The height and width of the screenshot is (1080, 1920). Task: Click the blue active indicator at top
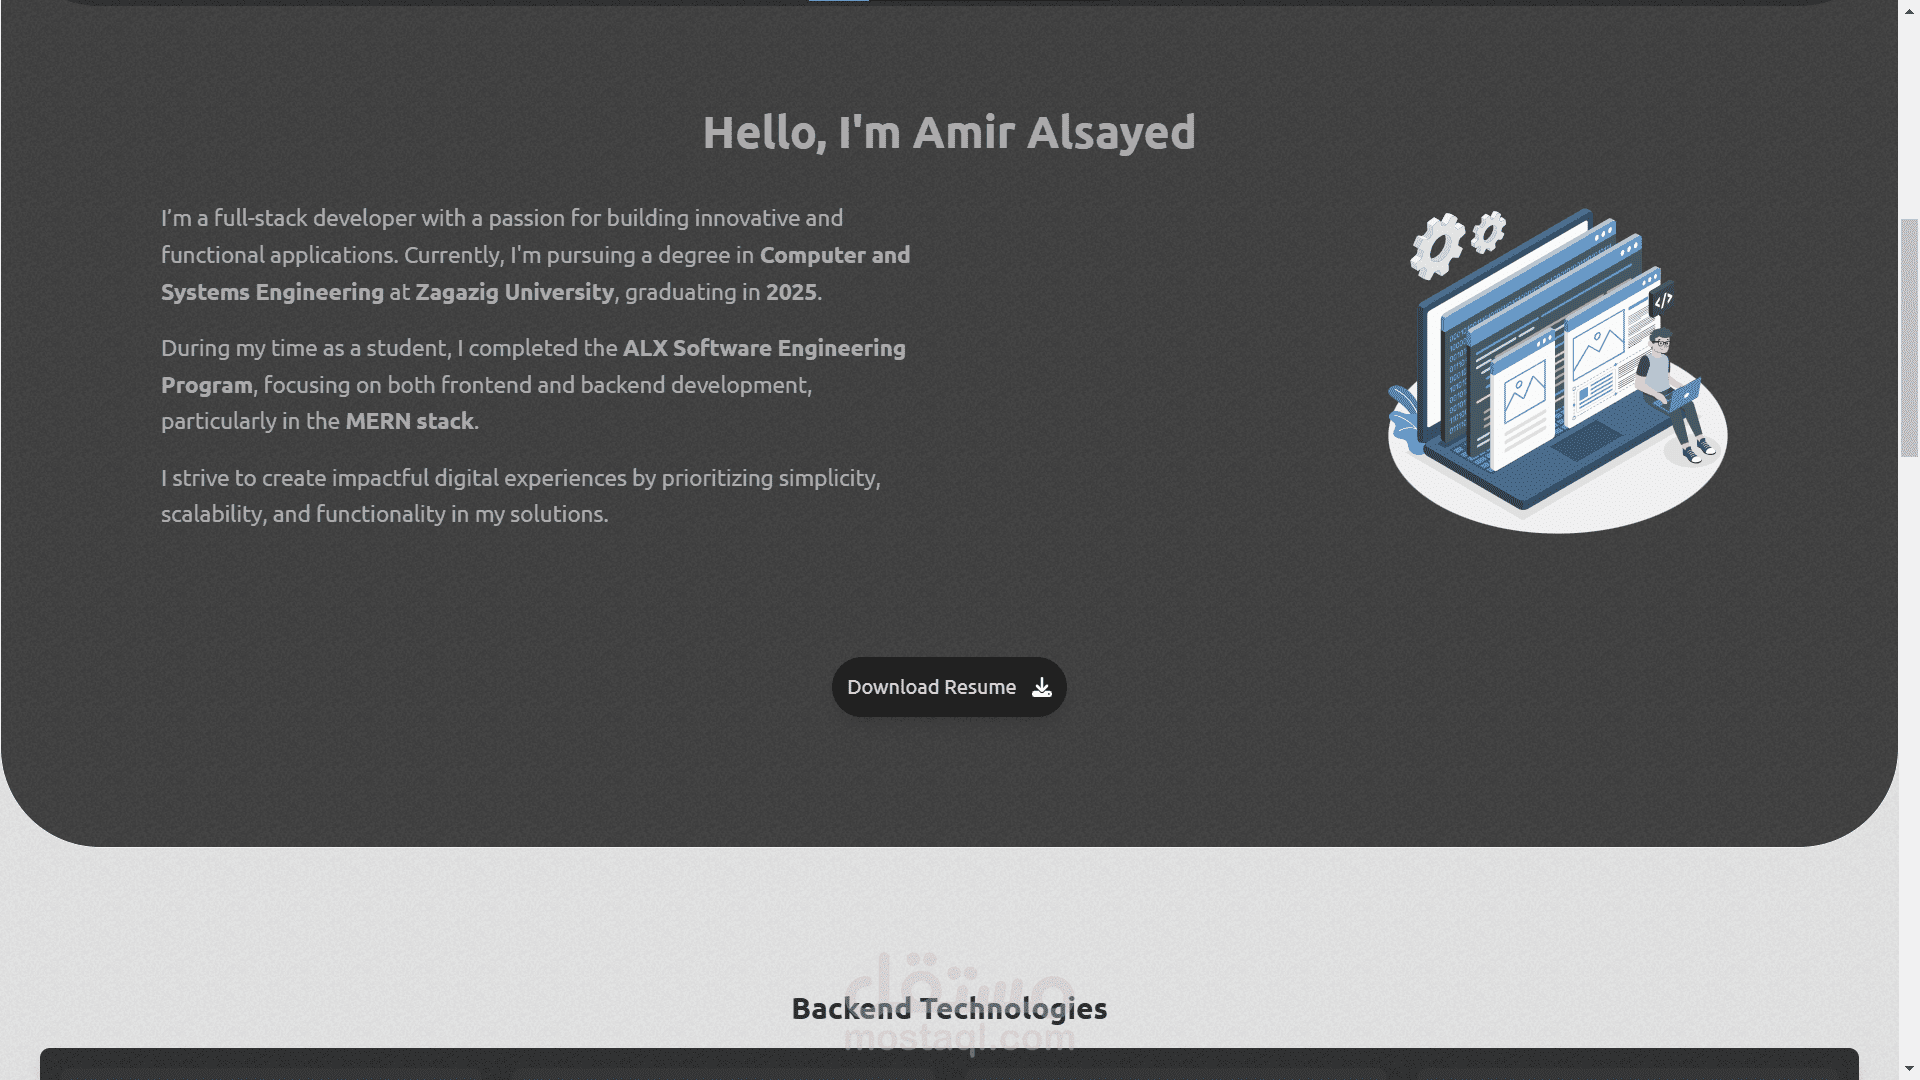839,1
